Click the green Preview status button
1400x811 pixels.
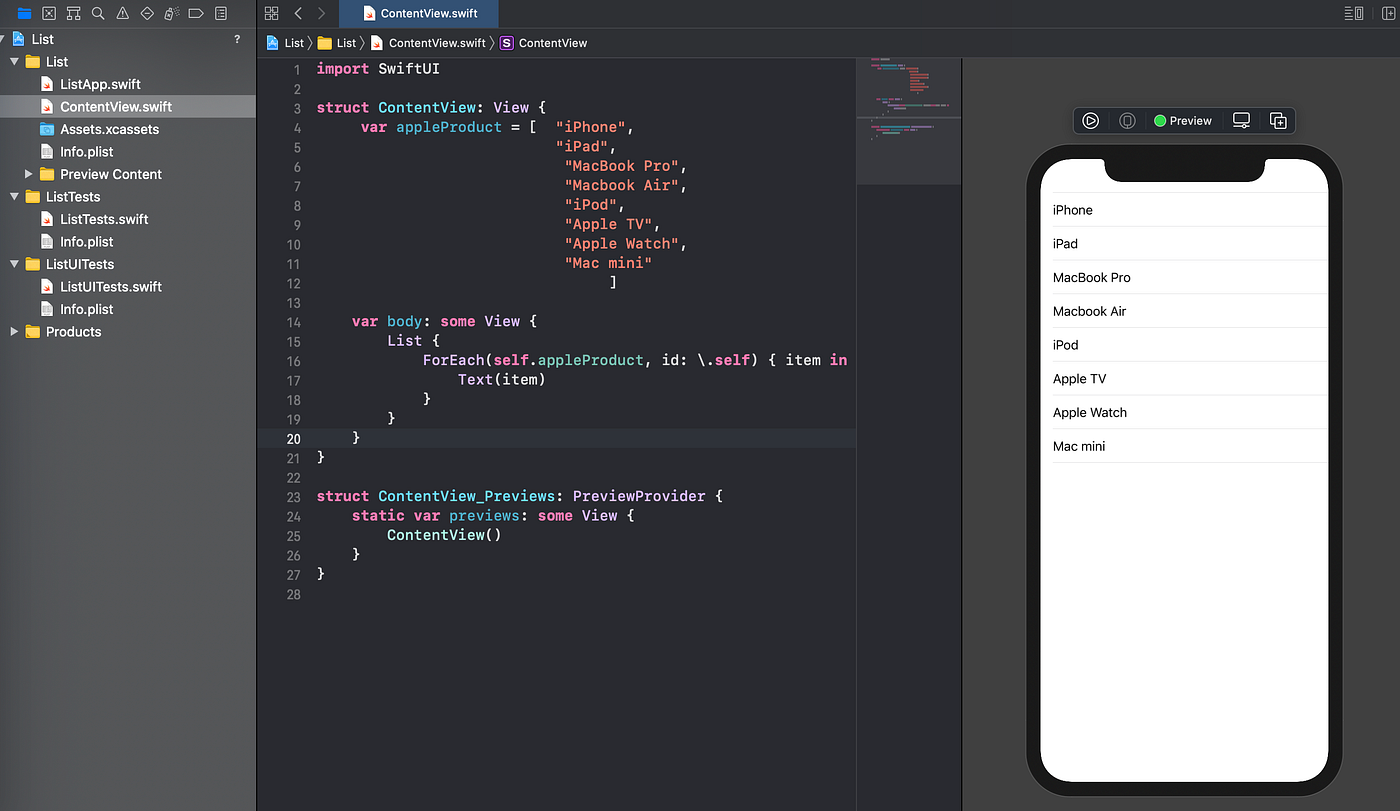coord(1183,120)
